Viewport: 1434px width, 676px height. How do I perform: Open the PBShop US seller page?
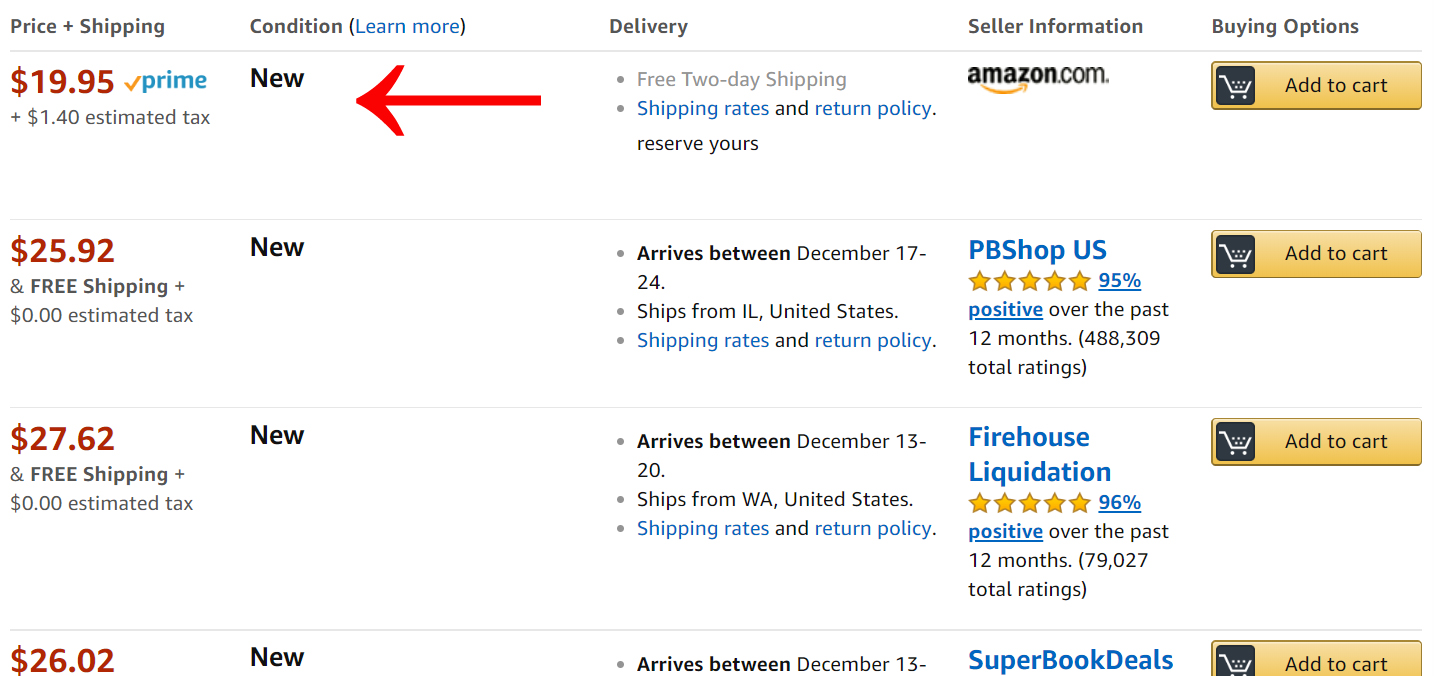(x=1037, y=250)
